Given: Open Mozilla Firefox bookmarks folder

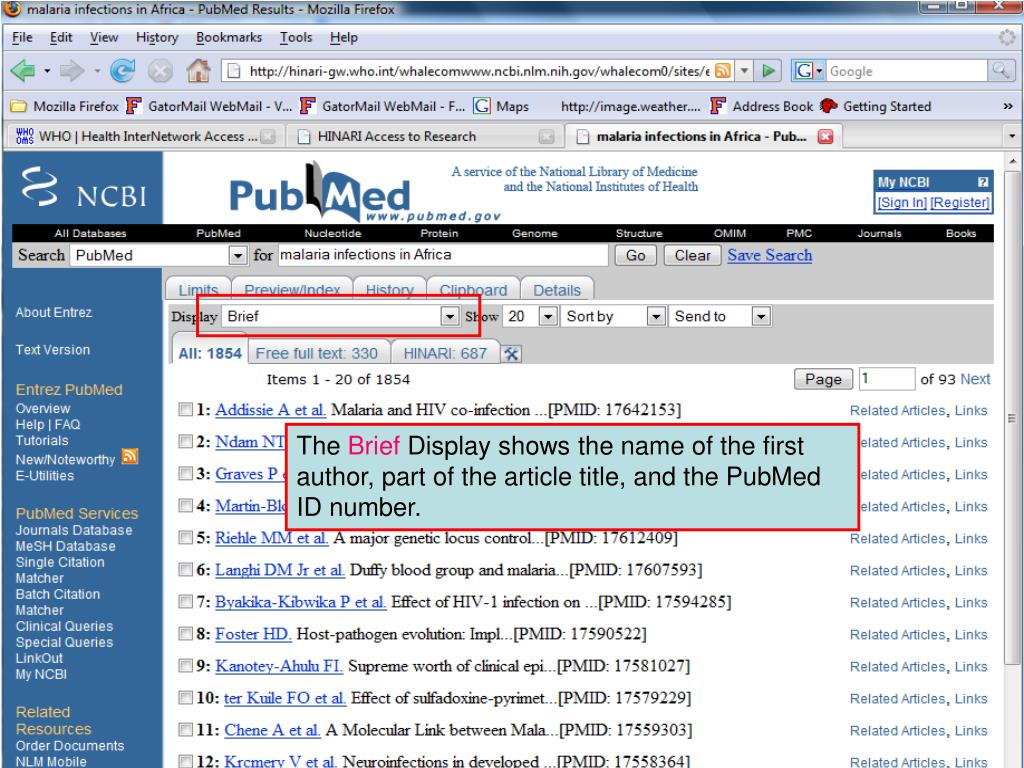Looking at the screenshot, I should click(64, 106).
